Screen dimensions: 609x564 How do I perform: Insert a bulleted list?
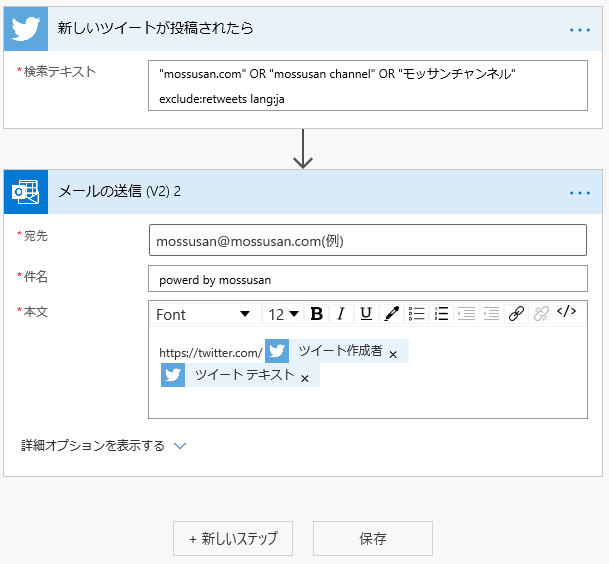click(417, 314)
